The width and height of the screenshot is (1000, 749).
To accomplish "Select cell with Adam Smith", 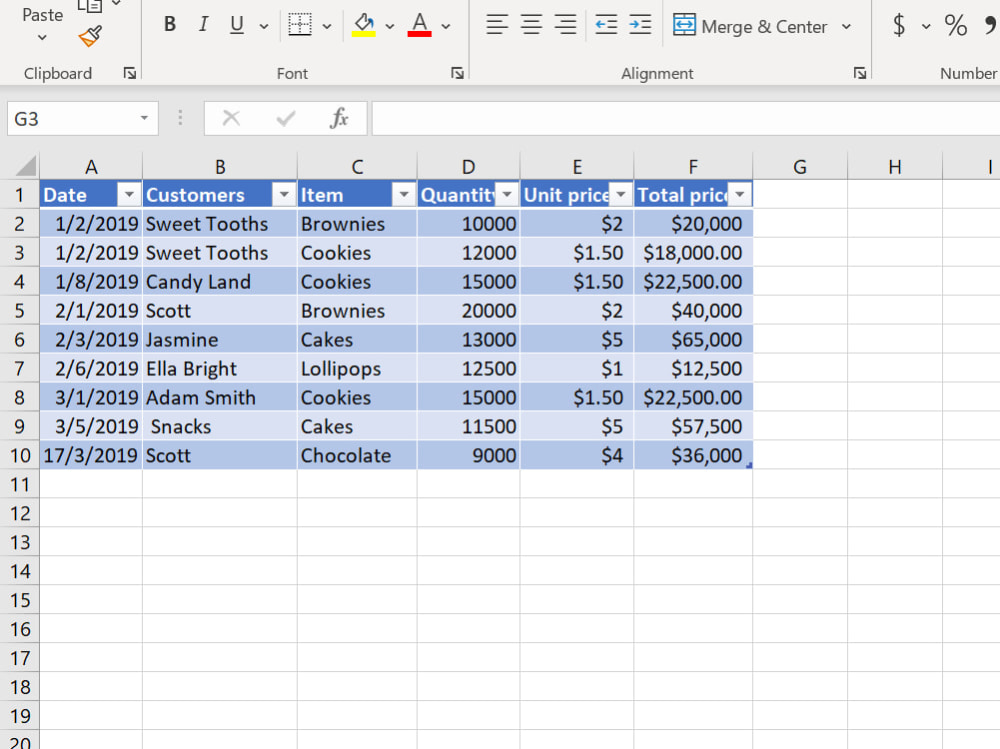I will (220, 397).
